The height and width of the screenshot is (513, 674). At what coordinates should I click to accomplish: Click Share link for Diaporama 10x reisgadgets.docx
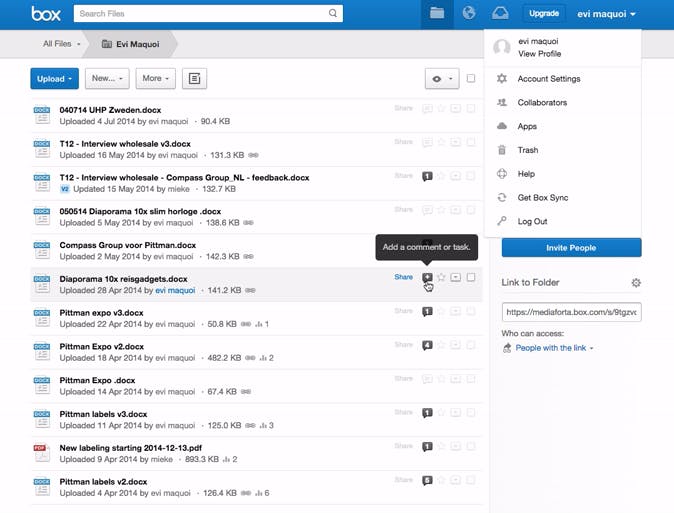pos(404,277)
